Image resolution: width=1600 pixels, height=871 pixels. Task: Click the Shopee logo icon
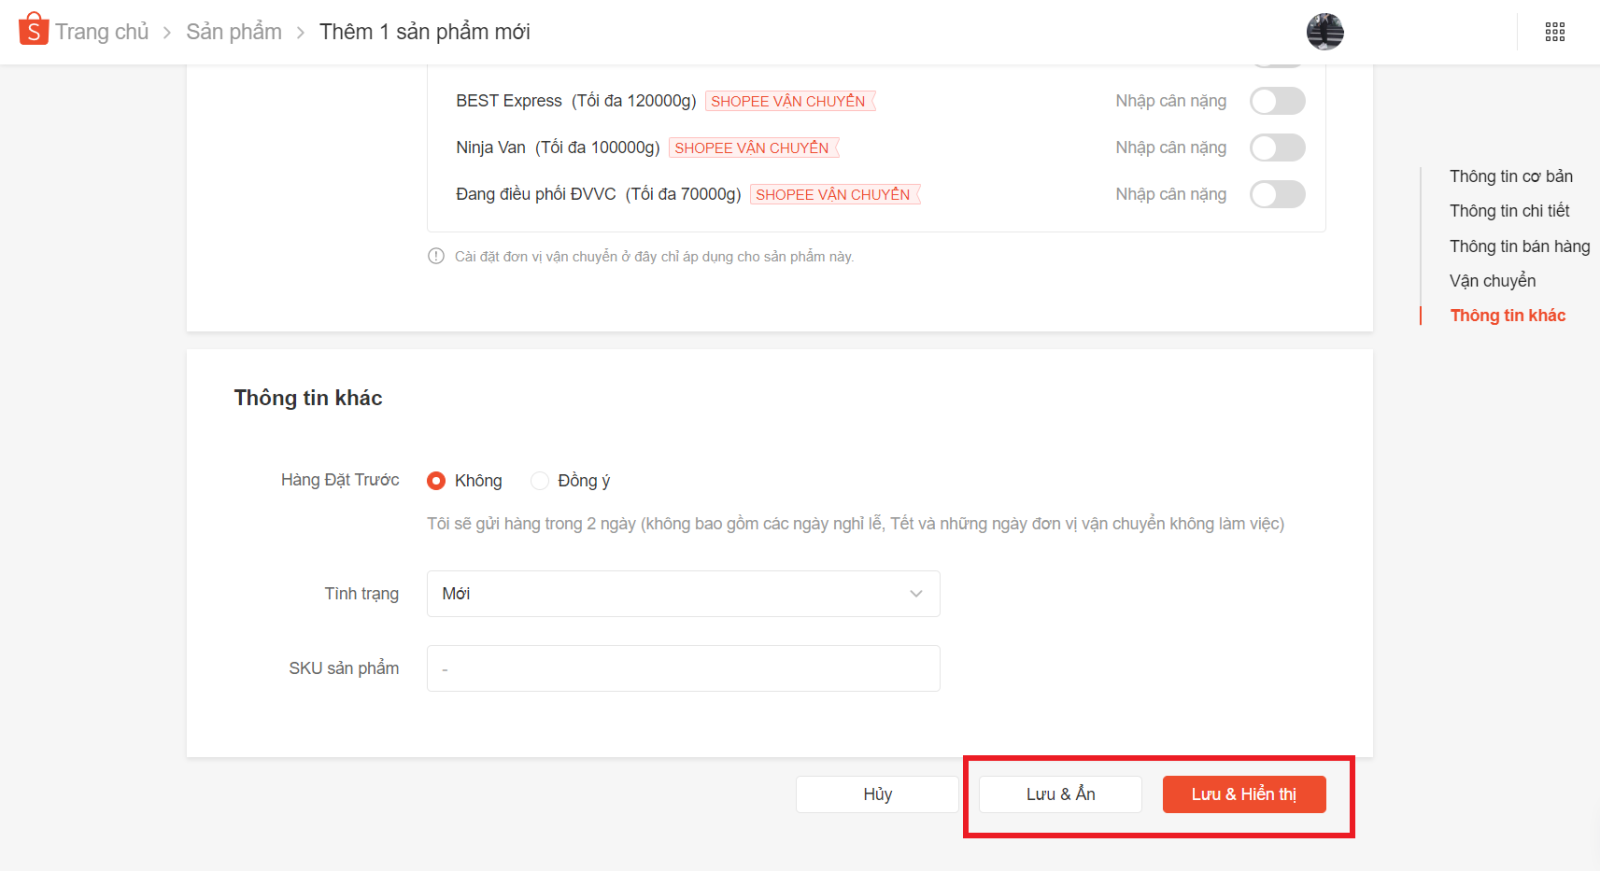[x=33, y=30]
